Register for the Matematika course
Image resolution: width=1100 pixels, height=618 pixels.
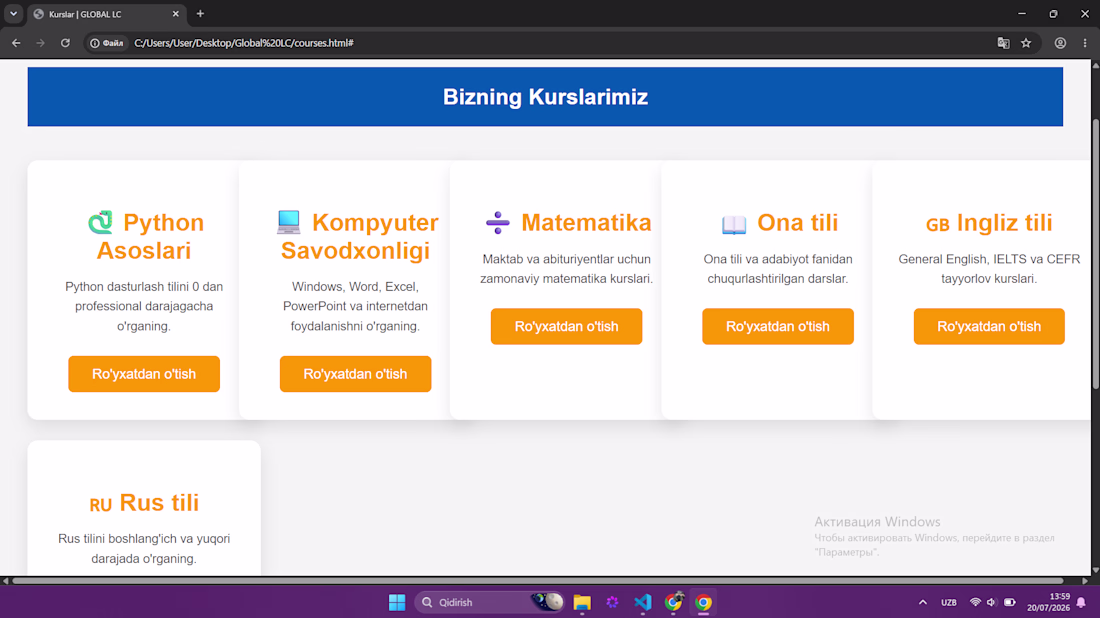566,326
